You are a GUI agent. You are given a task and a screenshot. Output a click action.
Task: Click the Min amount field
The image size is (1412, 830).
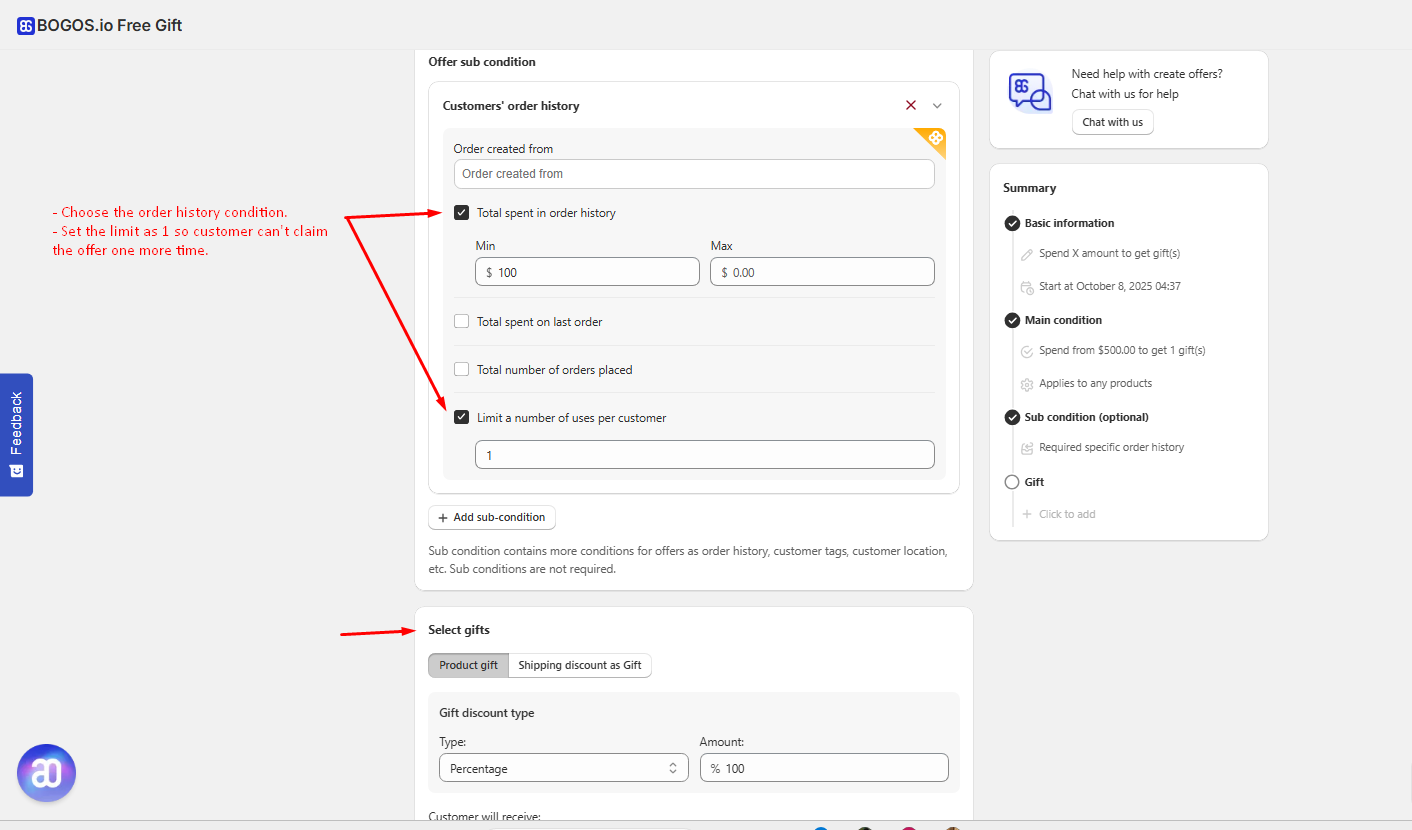pyautogui.click(x=587, y=272)
